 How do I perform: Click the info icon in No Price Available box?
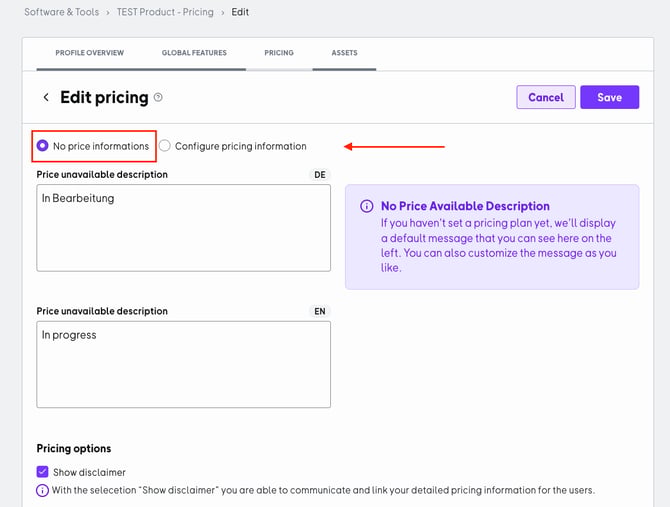366,206
